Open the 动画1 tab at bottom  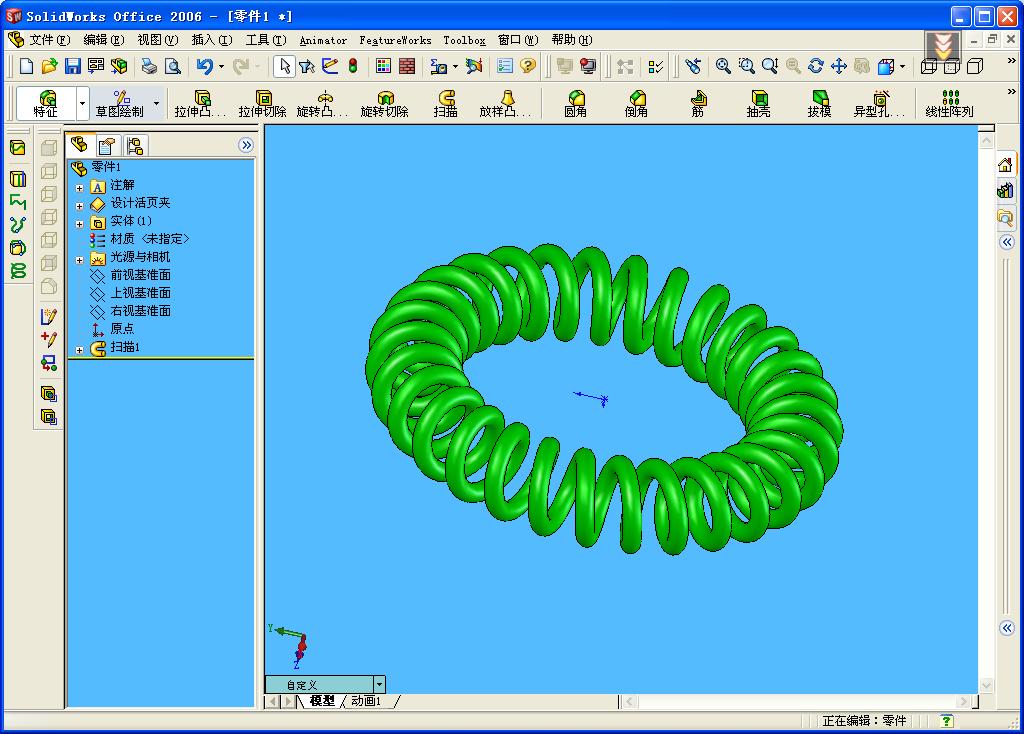[x=366, y=701]
